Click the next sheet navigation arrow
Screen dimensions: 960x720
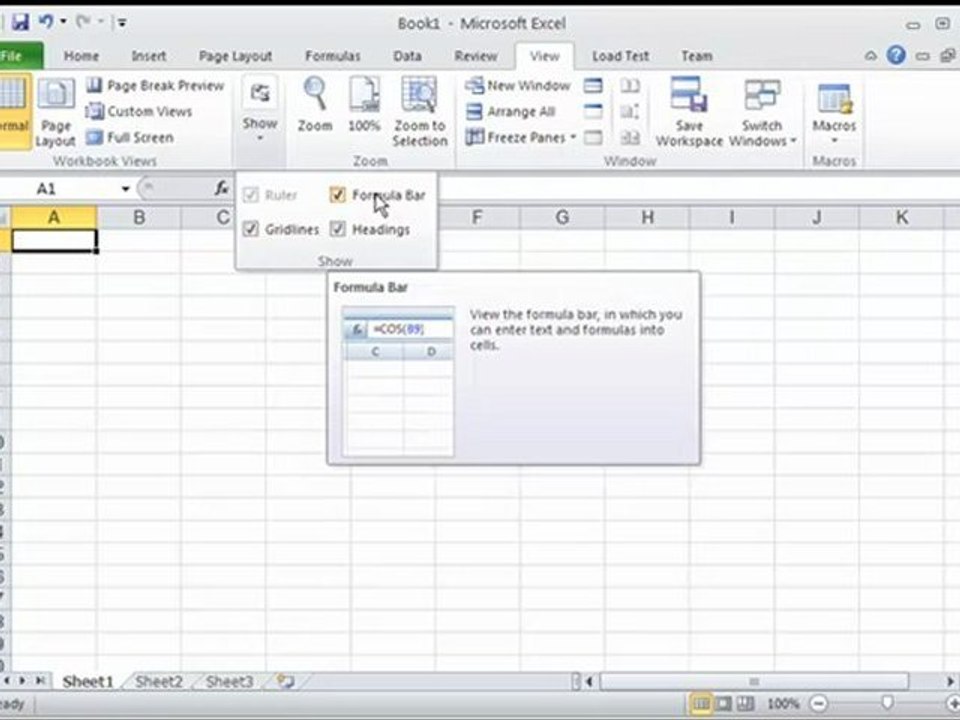coord(23,681)
